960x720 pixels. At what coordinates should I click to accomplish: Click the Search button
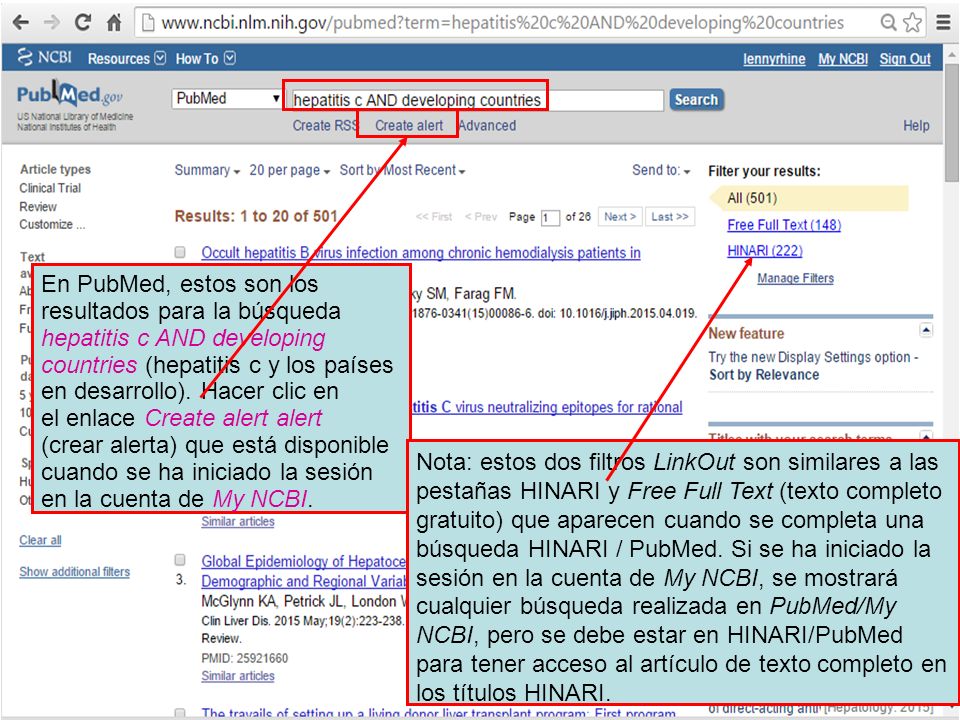697,99
